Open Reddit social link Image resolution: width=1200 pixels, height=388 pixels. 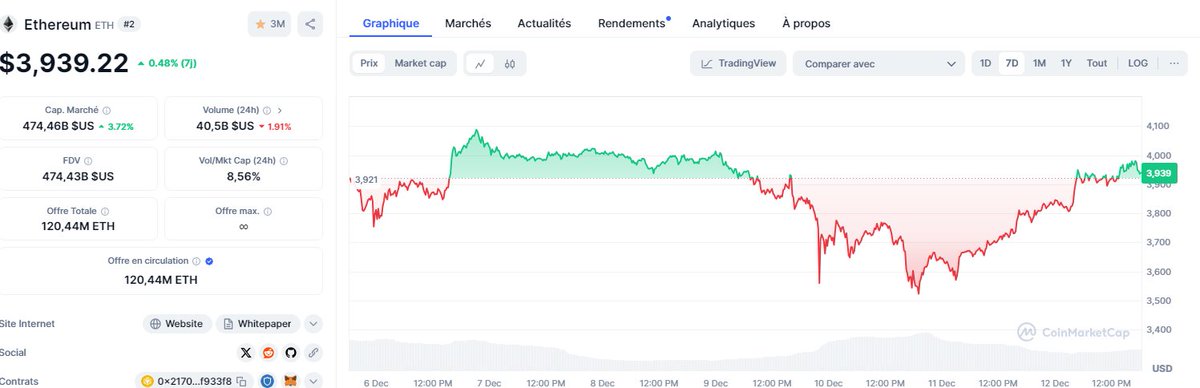[269, 353]
